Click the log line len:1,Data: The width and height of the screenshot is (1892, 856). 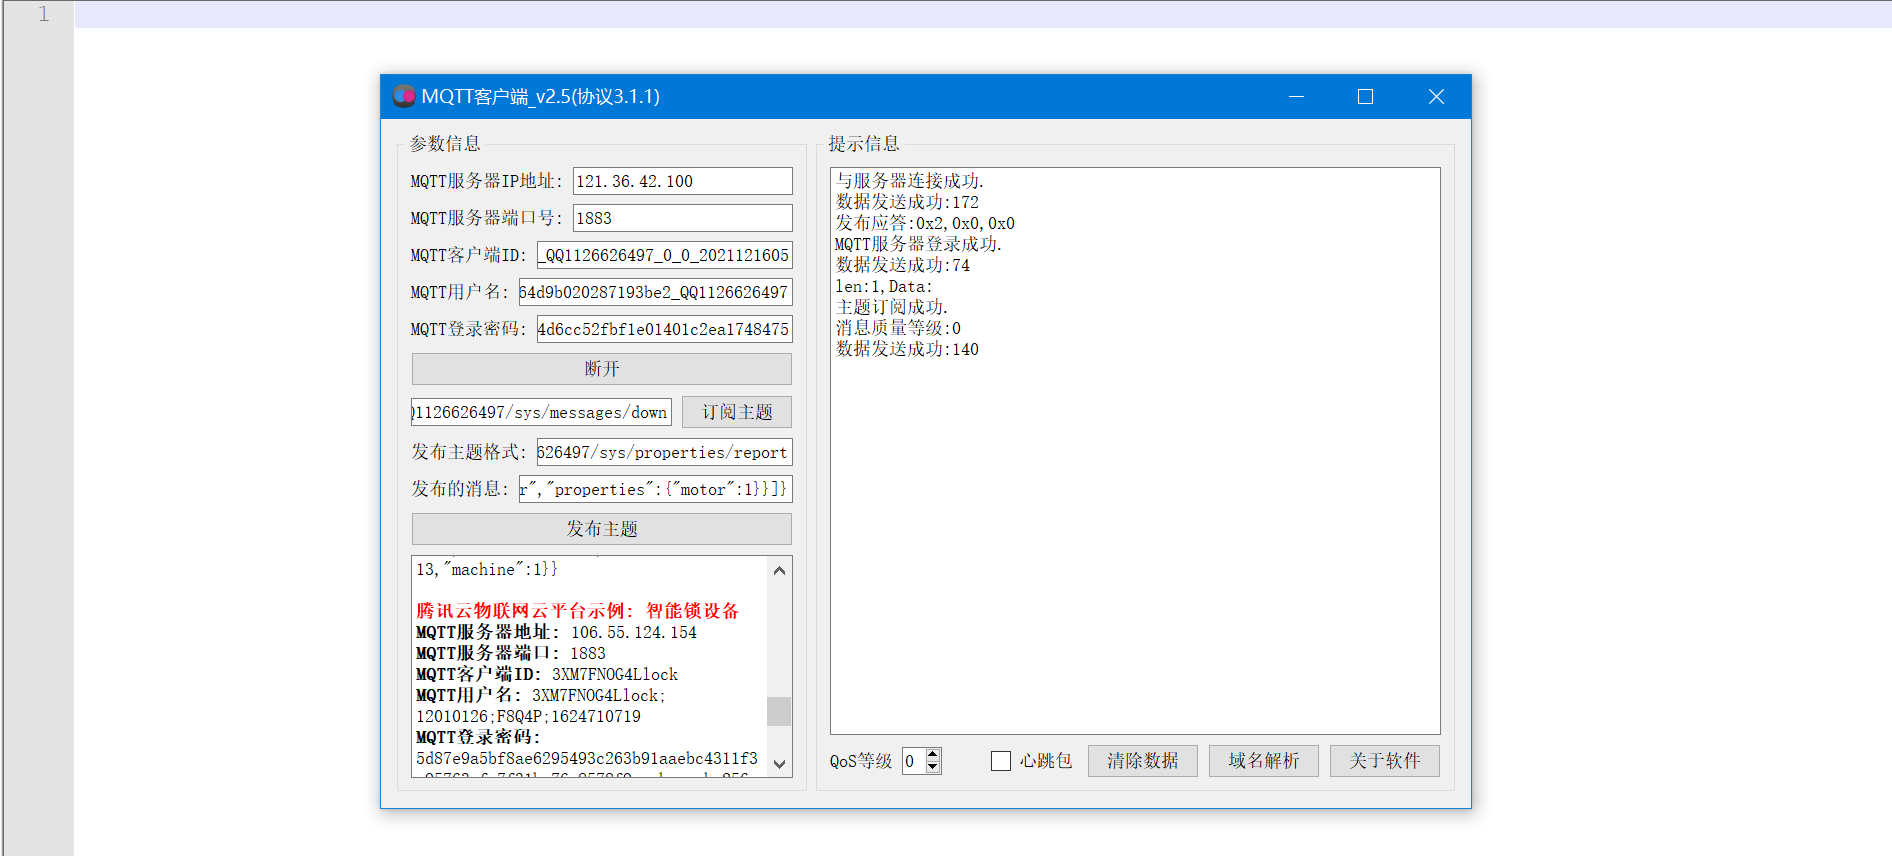point(884,286)
